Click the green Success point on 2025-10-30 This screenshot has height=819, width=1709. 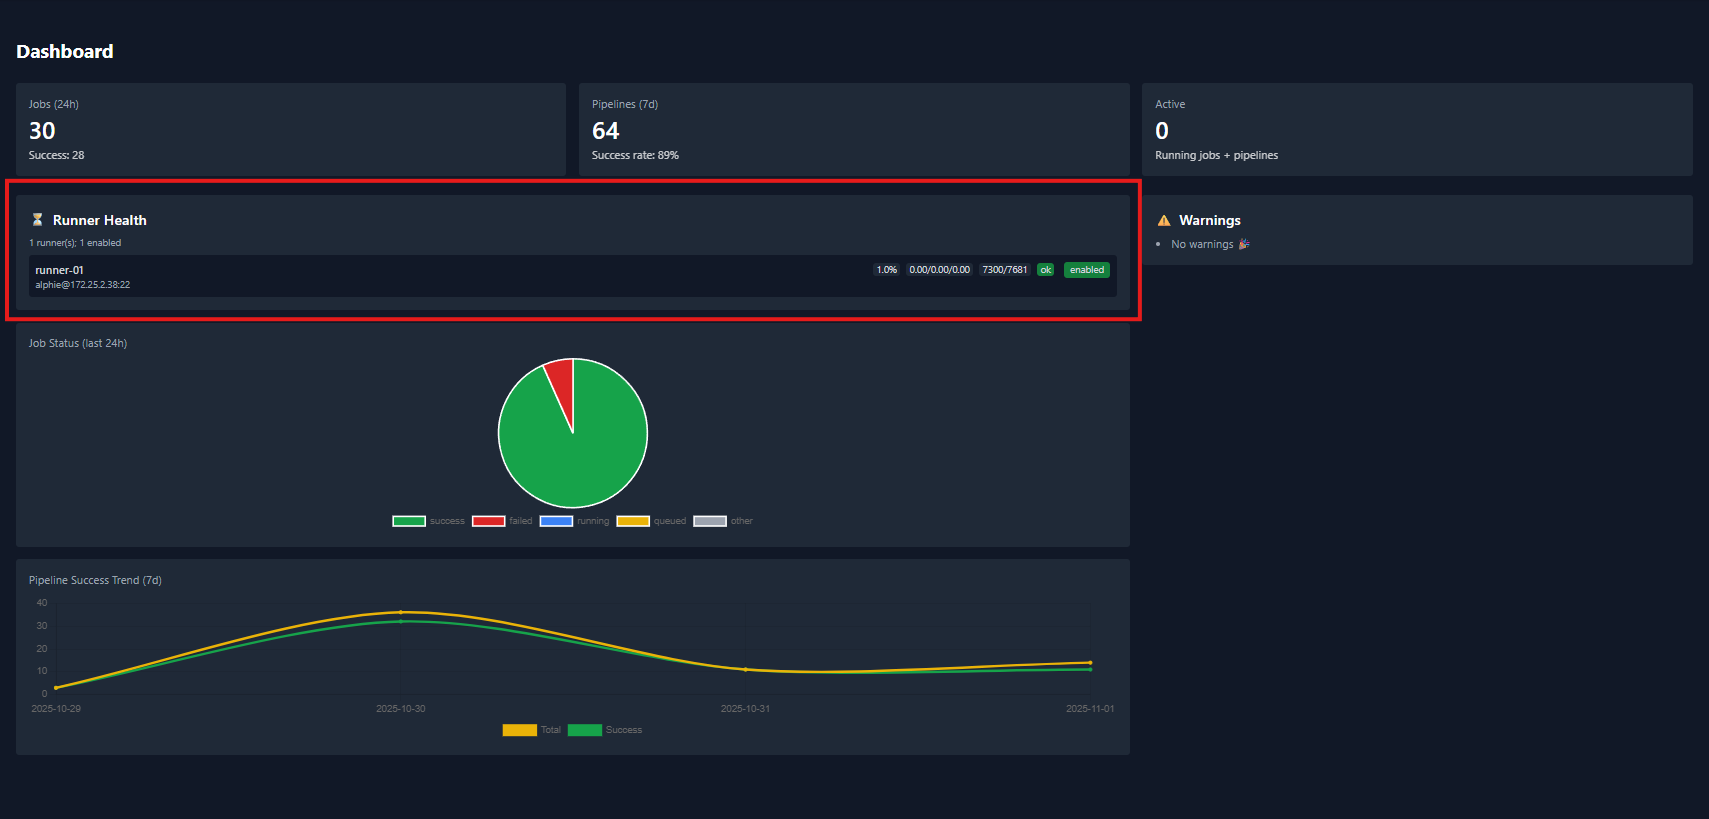click(401, 621)
